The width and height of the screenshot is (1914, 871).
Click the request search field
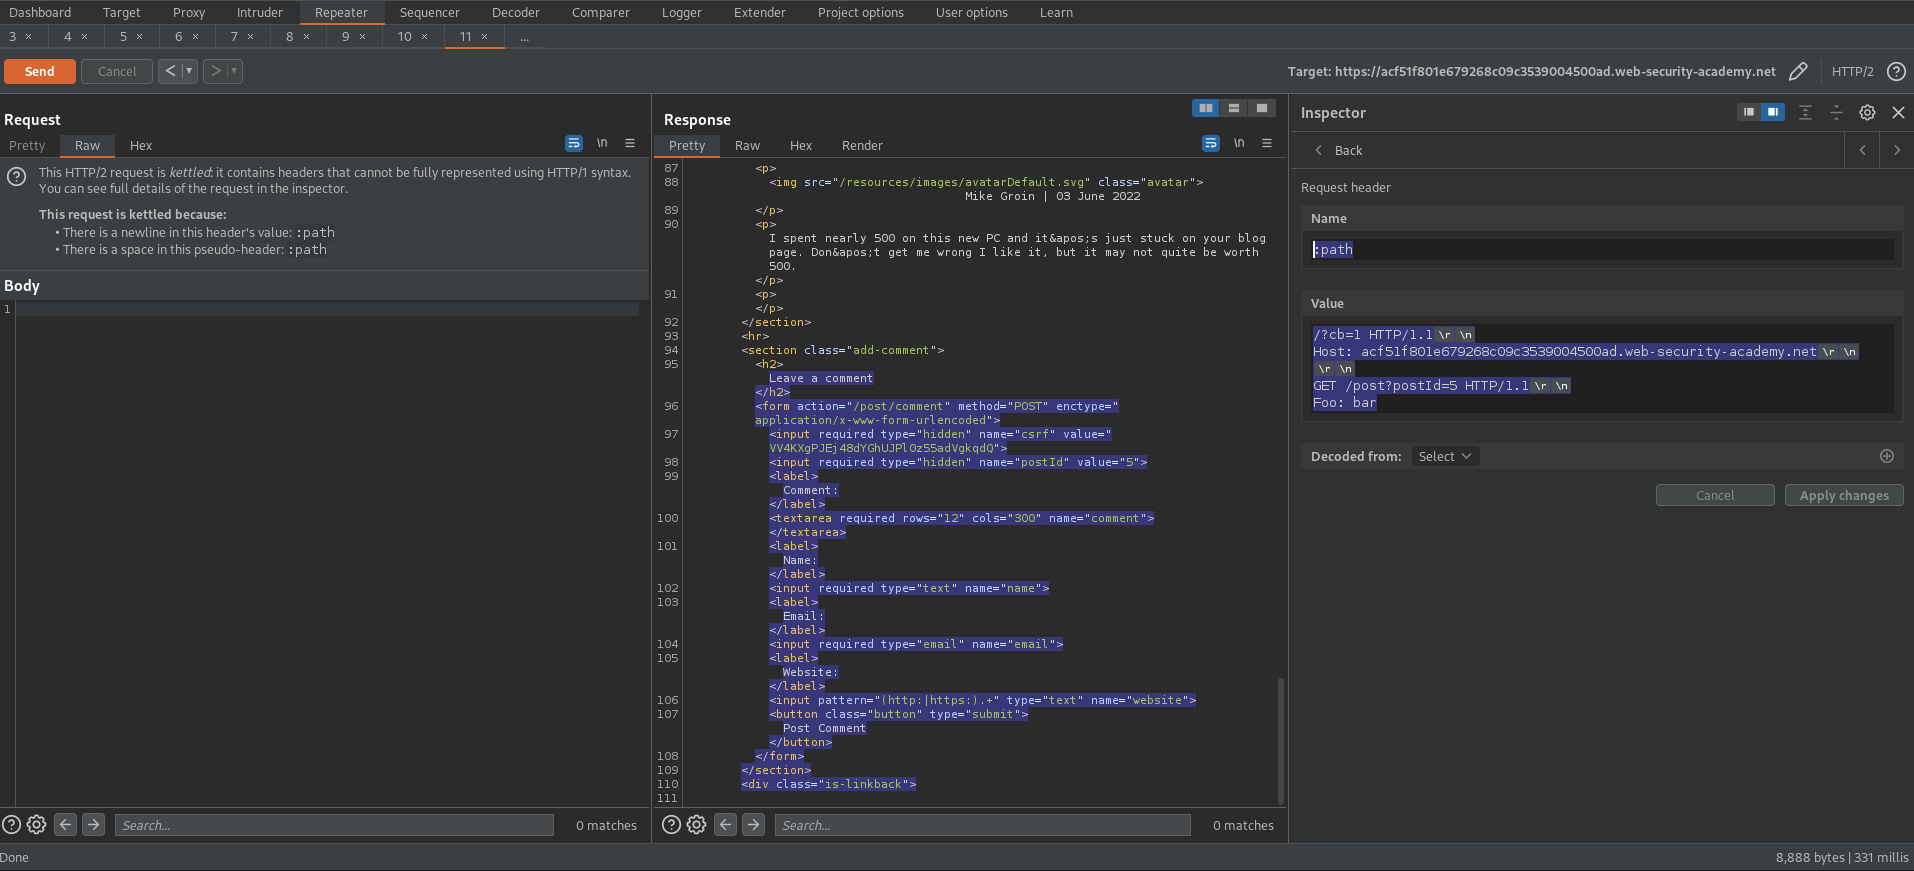pos(334,825)
